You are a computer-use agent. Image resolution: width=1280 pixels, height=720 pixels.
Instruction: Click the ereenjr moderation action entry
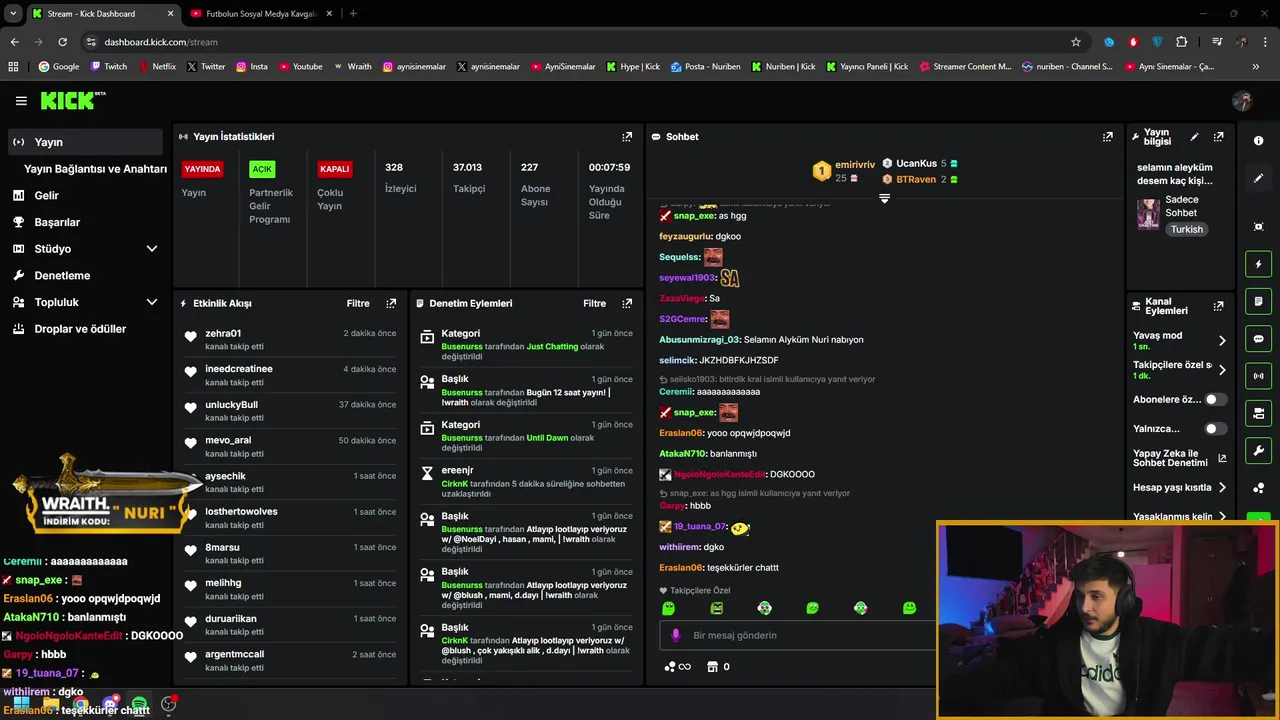(526, 481)
